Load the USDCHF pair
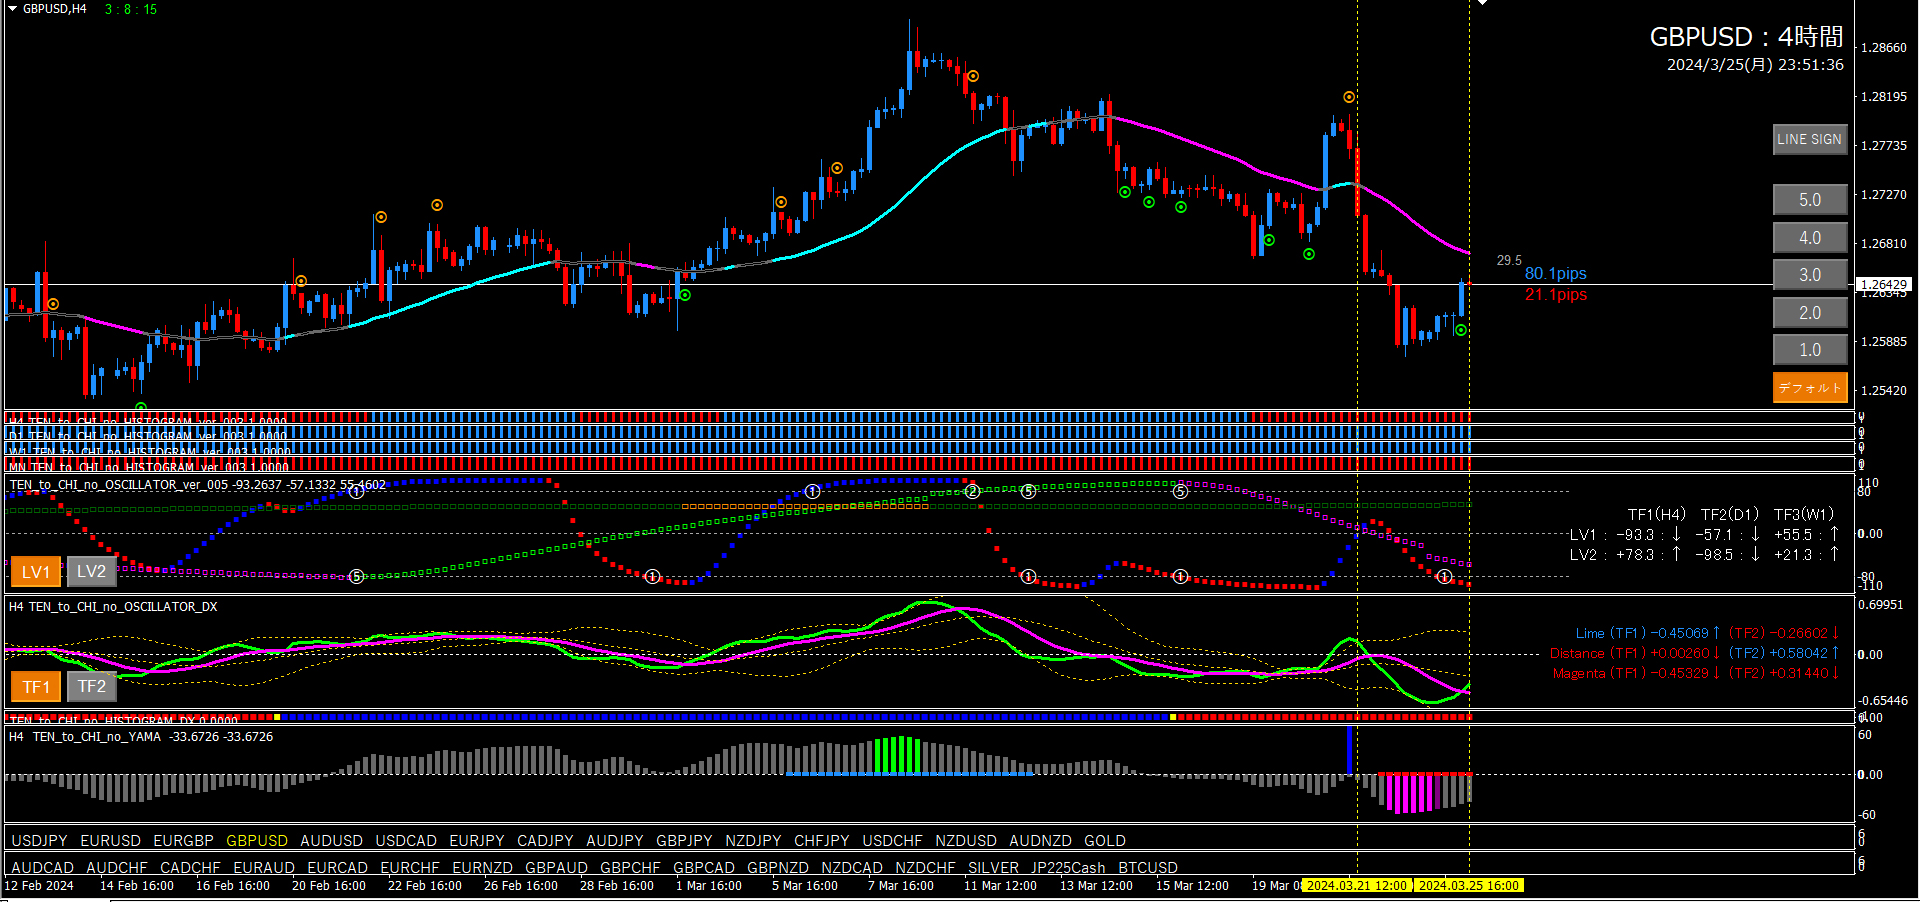 click(x=892, y=841)
